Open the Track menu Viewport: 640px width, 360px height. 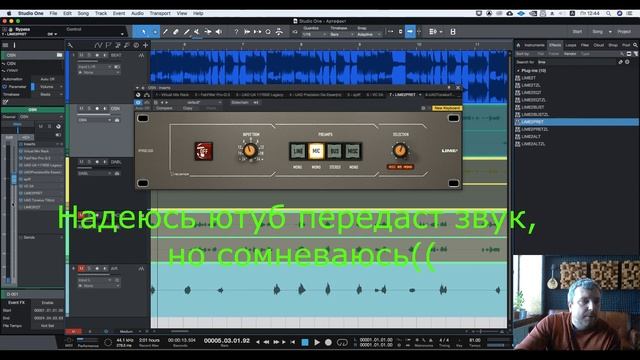tap(101, 13)
